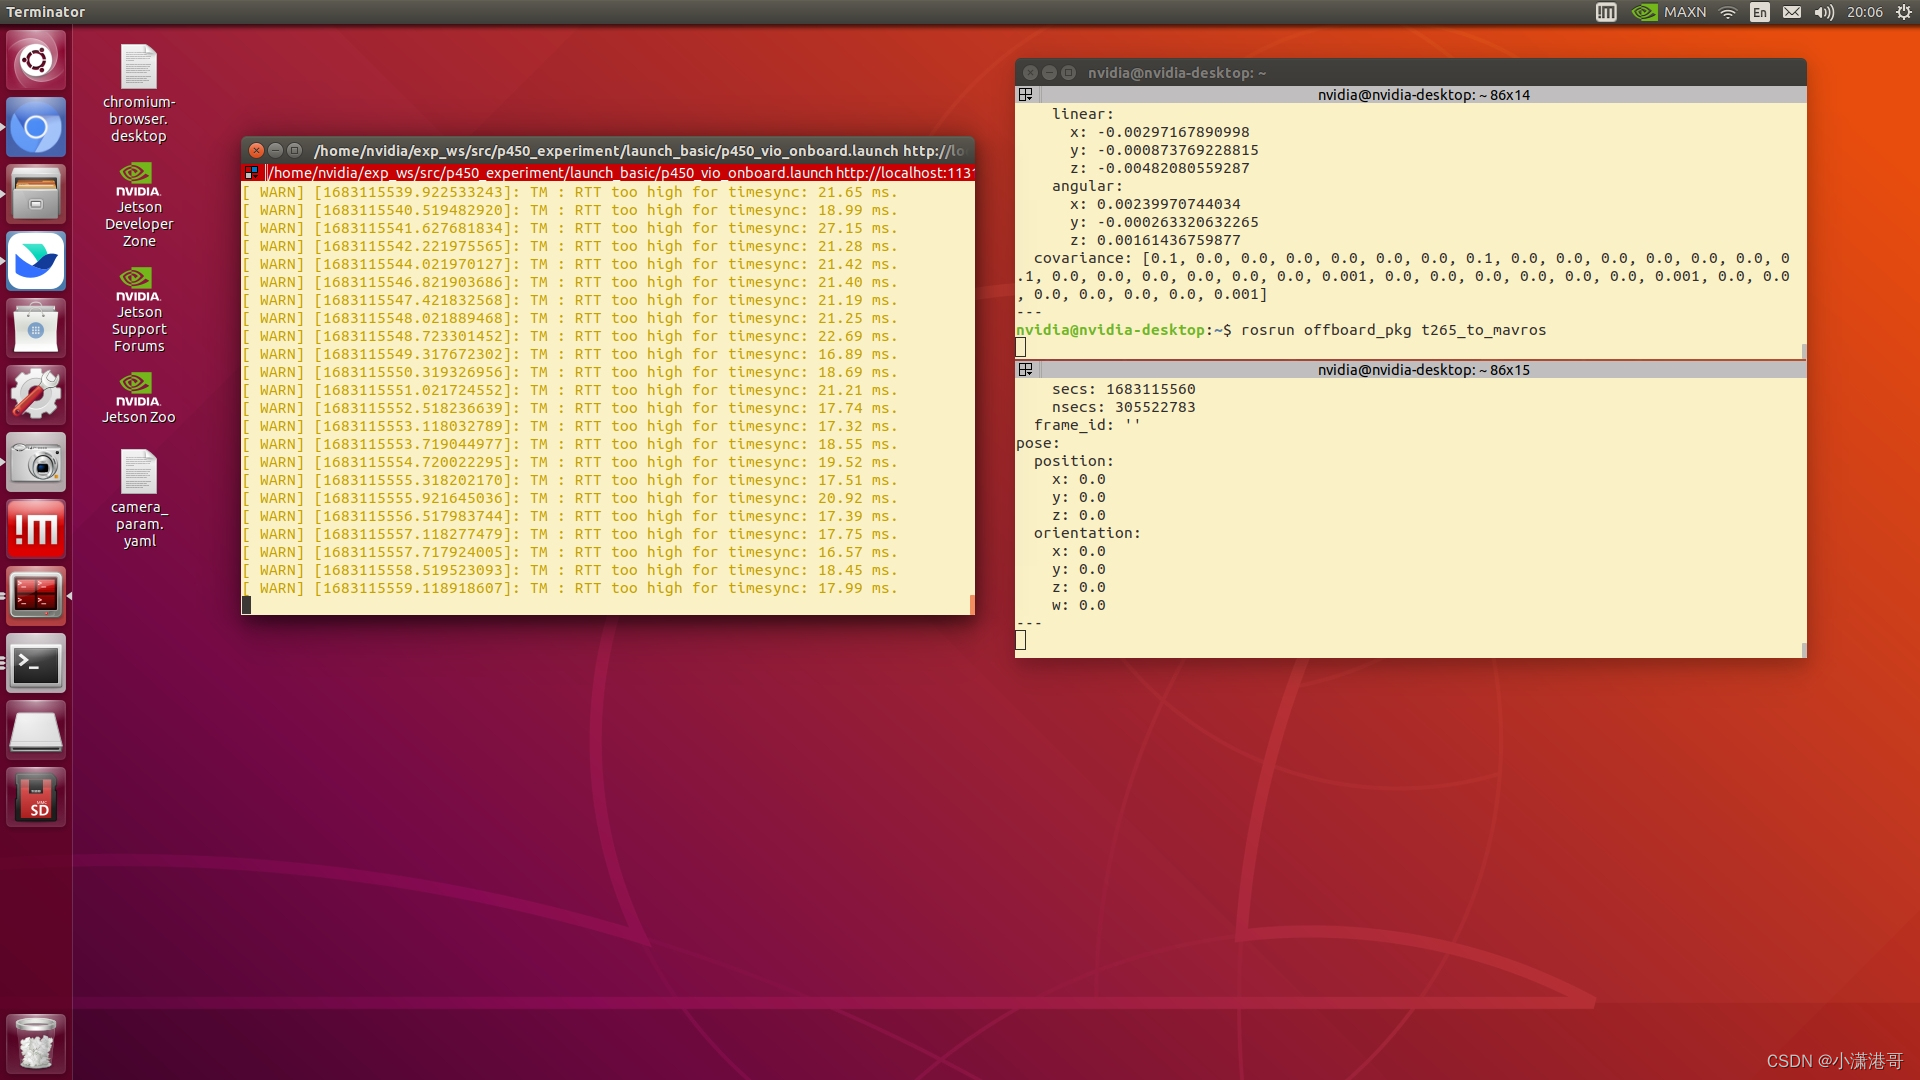Minimize the p450_vio_onboard.launch terminal window
Image resolution: width=1920 pixels, height=1080 pixels.
pos(275,151)
